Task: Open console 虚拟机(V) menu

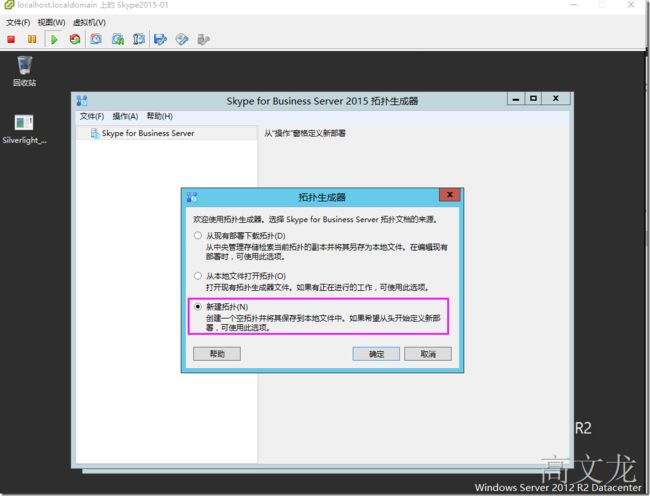Action: point(89,22)
